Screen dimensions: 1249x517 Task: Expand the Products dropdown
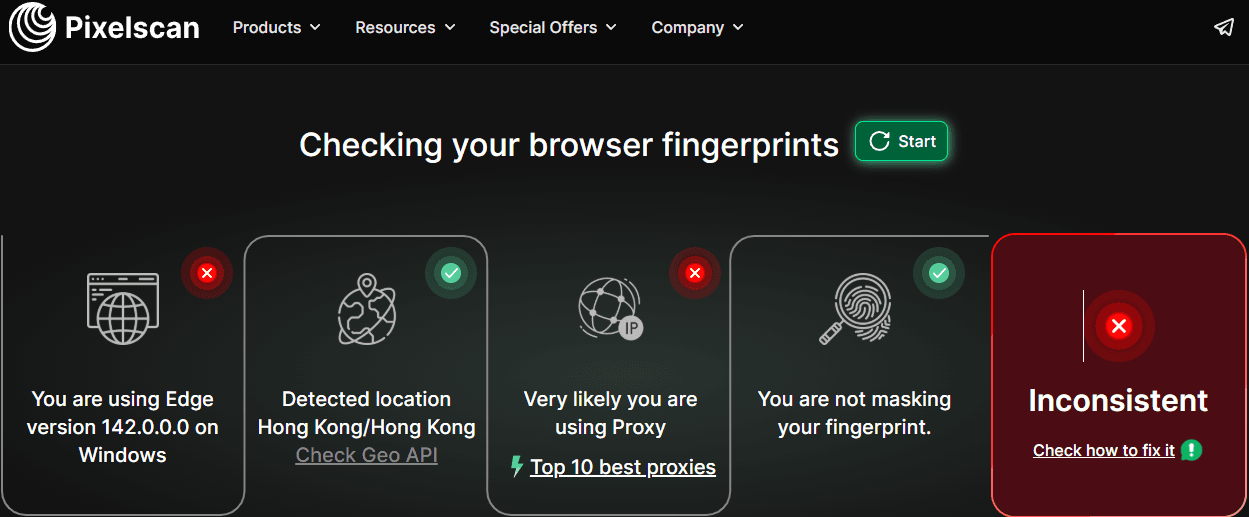coord(276,28)
